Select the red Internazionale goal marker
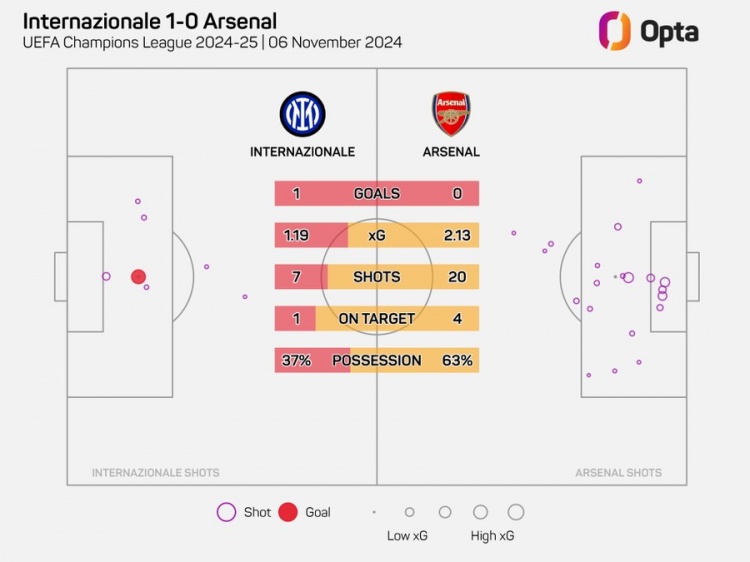The image size is (750, 562). coord(138,276)
